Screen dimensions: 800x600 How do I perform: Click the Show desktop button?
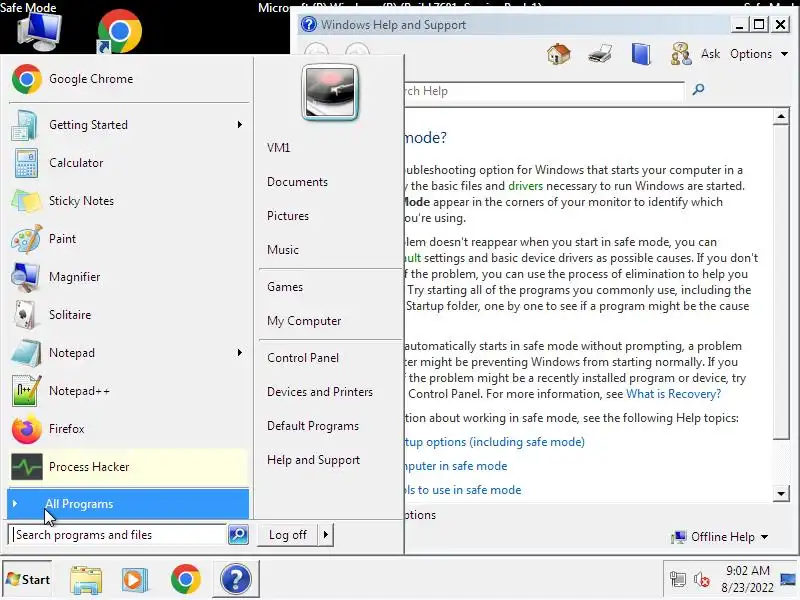point(788,580)
